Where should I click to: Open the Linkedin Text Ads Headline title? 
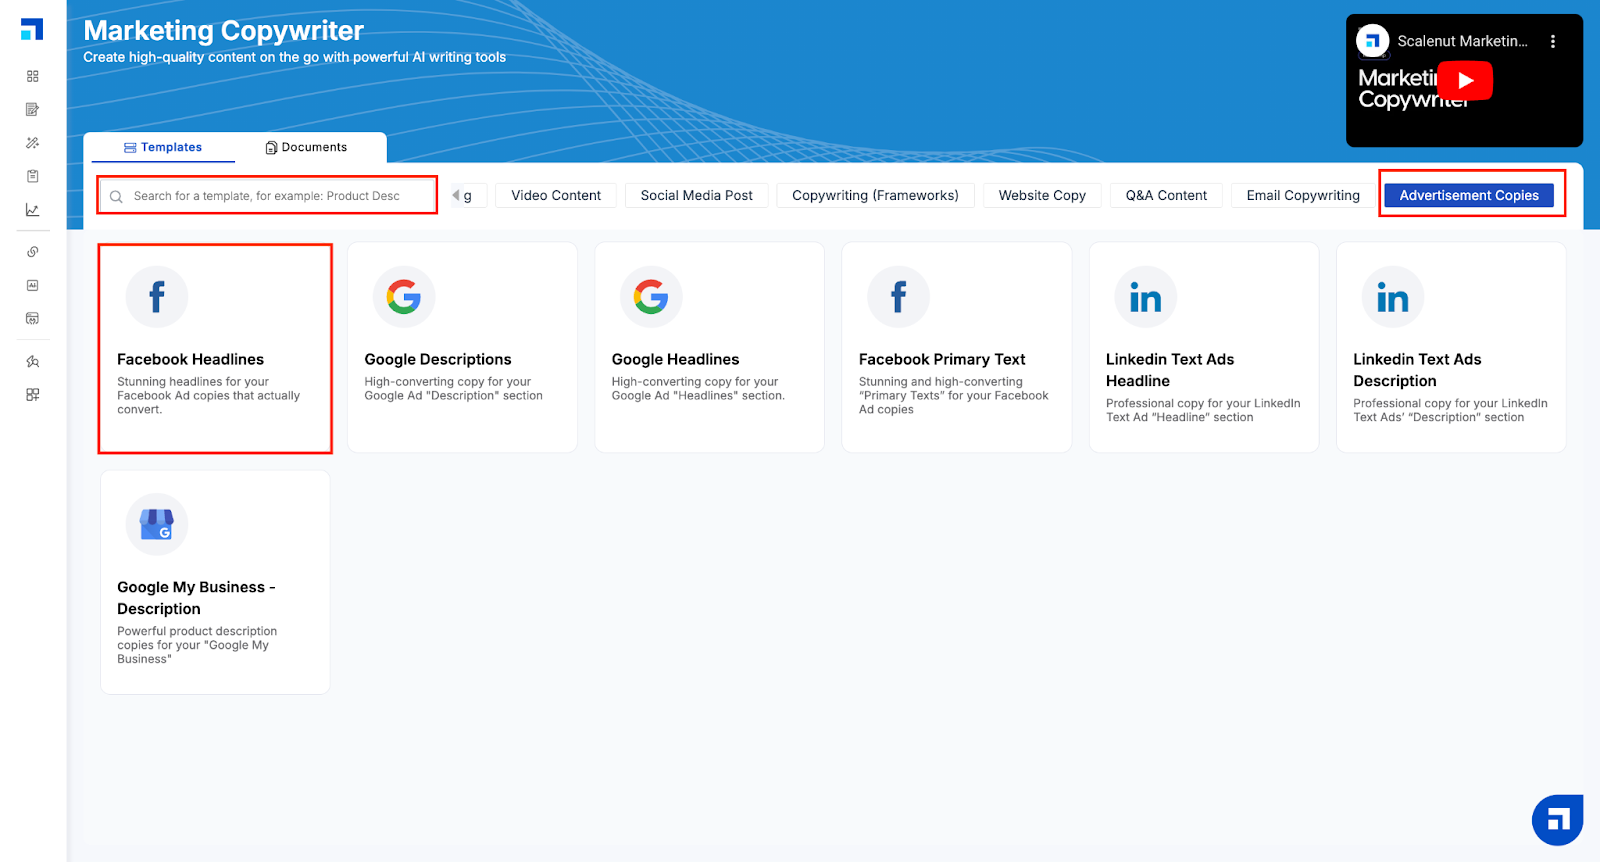[x=1170, y=370]
